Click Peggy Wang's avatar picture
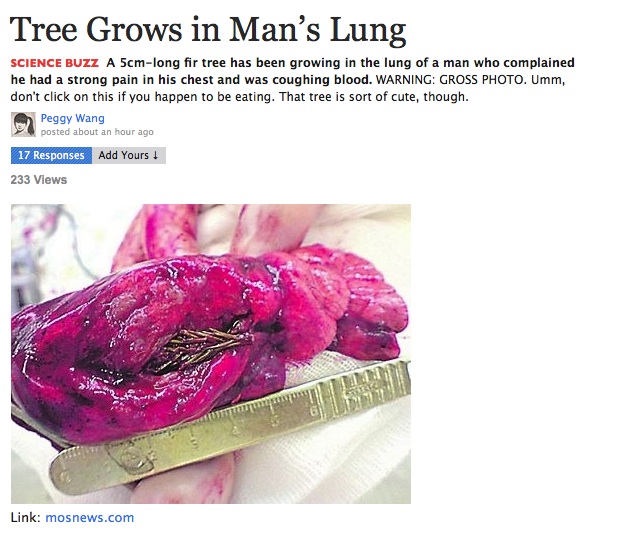Image resolution: width=632 pixels, height=542 pixels. tap(23, 125)
